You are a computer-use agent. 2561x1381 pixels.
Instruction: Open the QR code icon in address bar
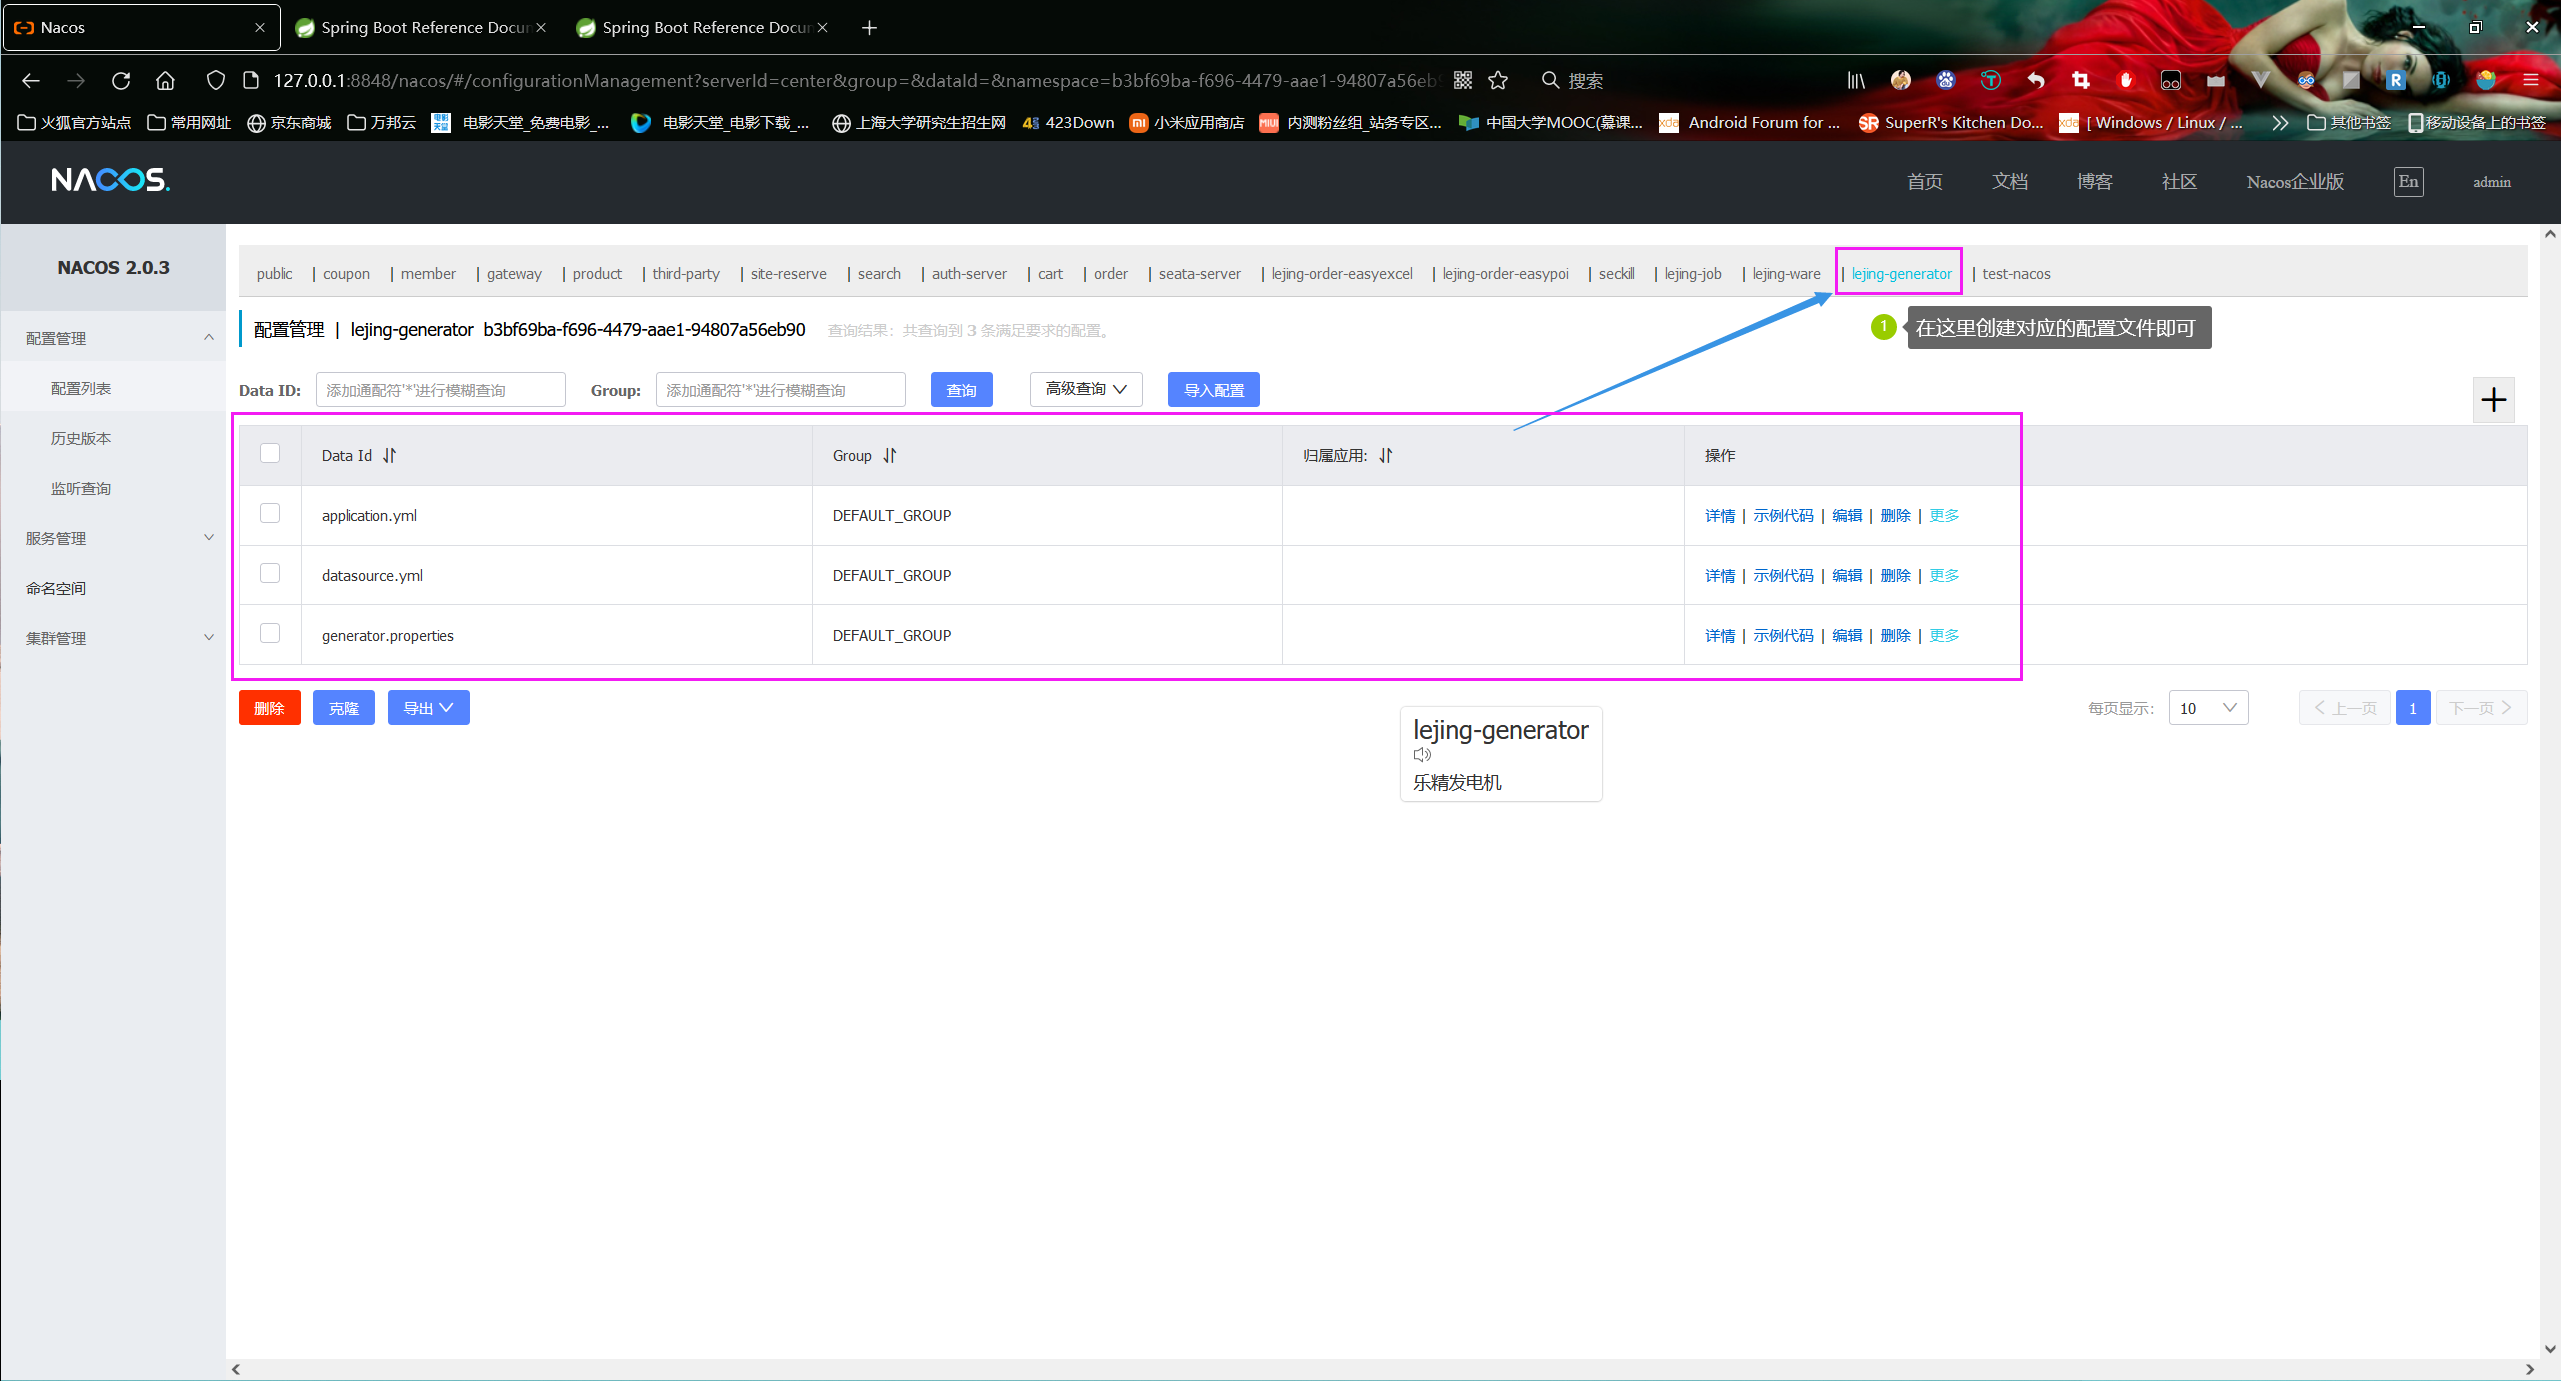(1462, 80)
